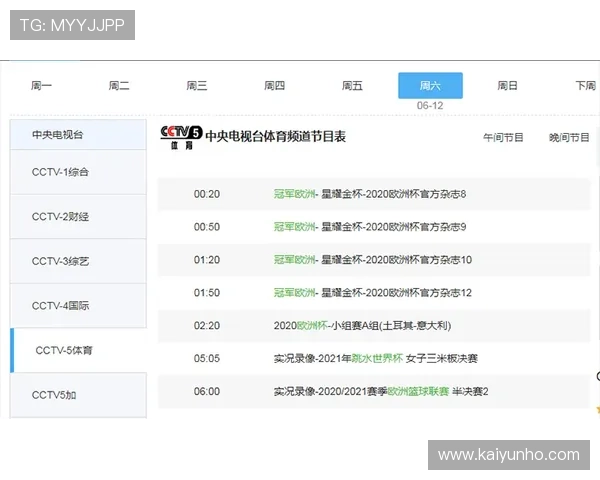
Task: Select the 周四 day tab
Action: tap(274, 85)
